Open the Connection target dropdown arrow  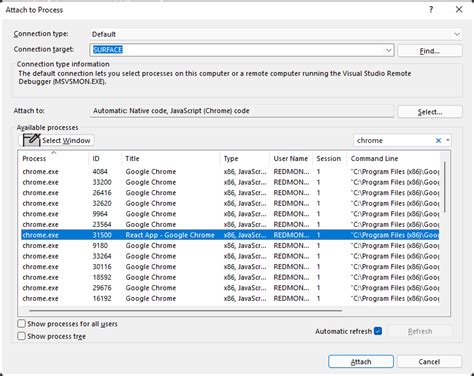coord(389,50)
